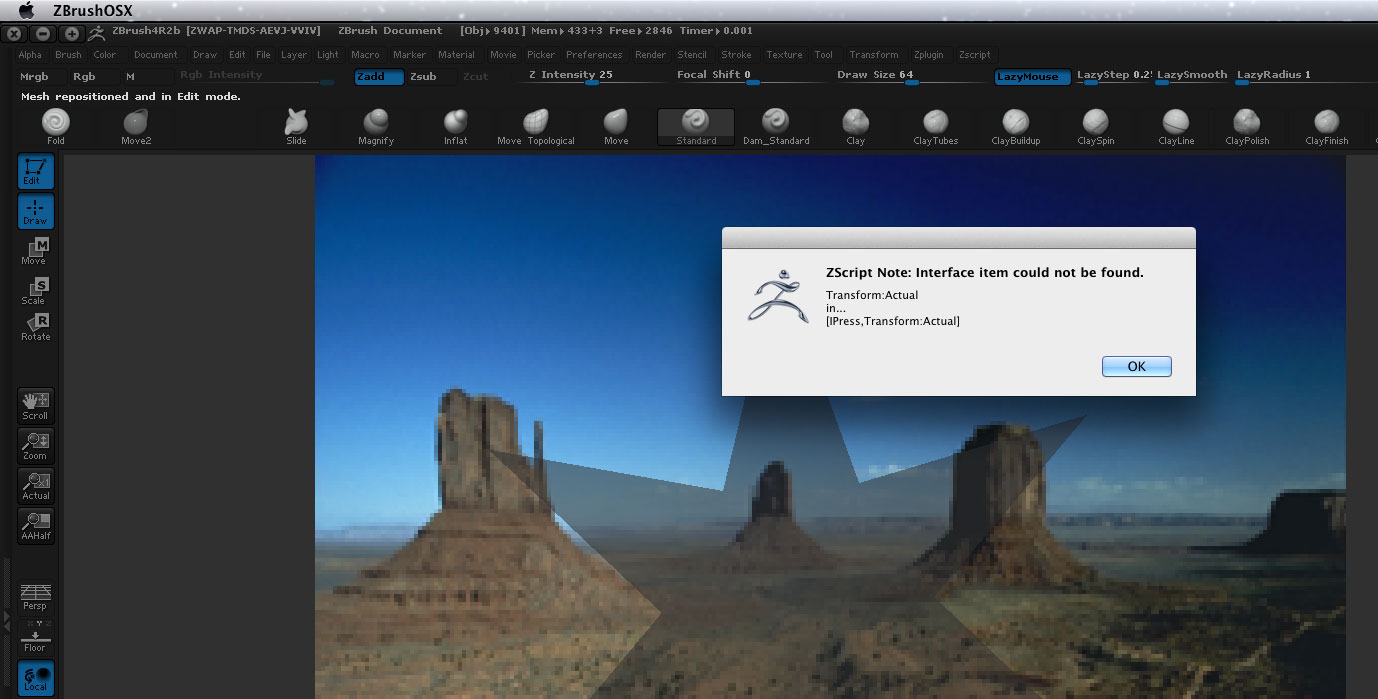Select the Slide brush

[296, 127]
